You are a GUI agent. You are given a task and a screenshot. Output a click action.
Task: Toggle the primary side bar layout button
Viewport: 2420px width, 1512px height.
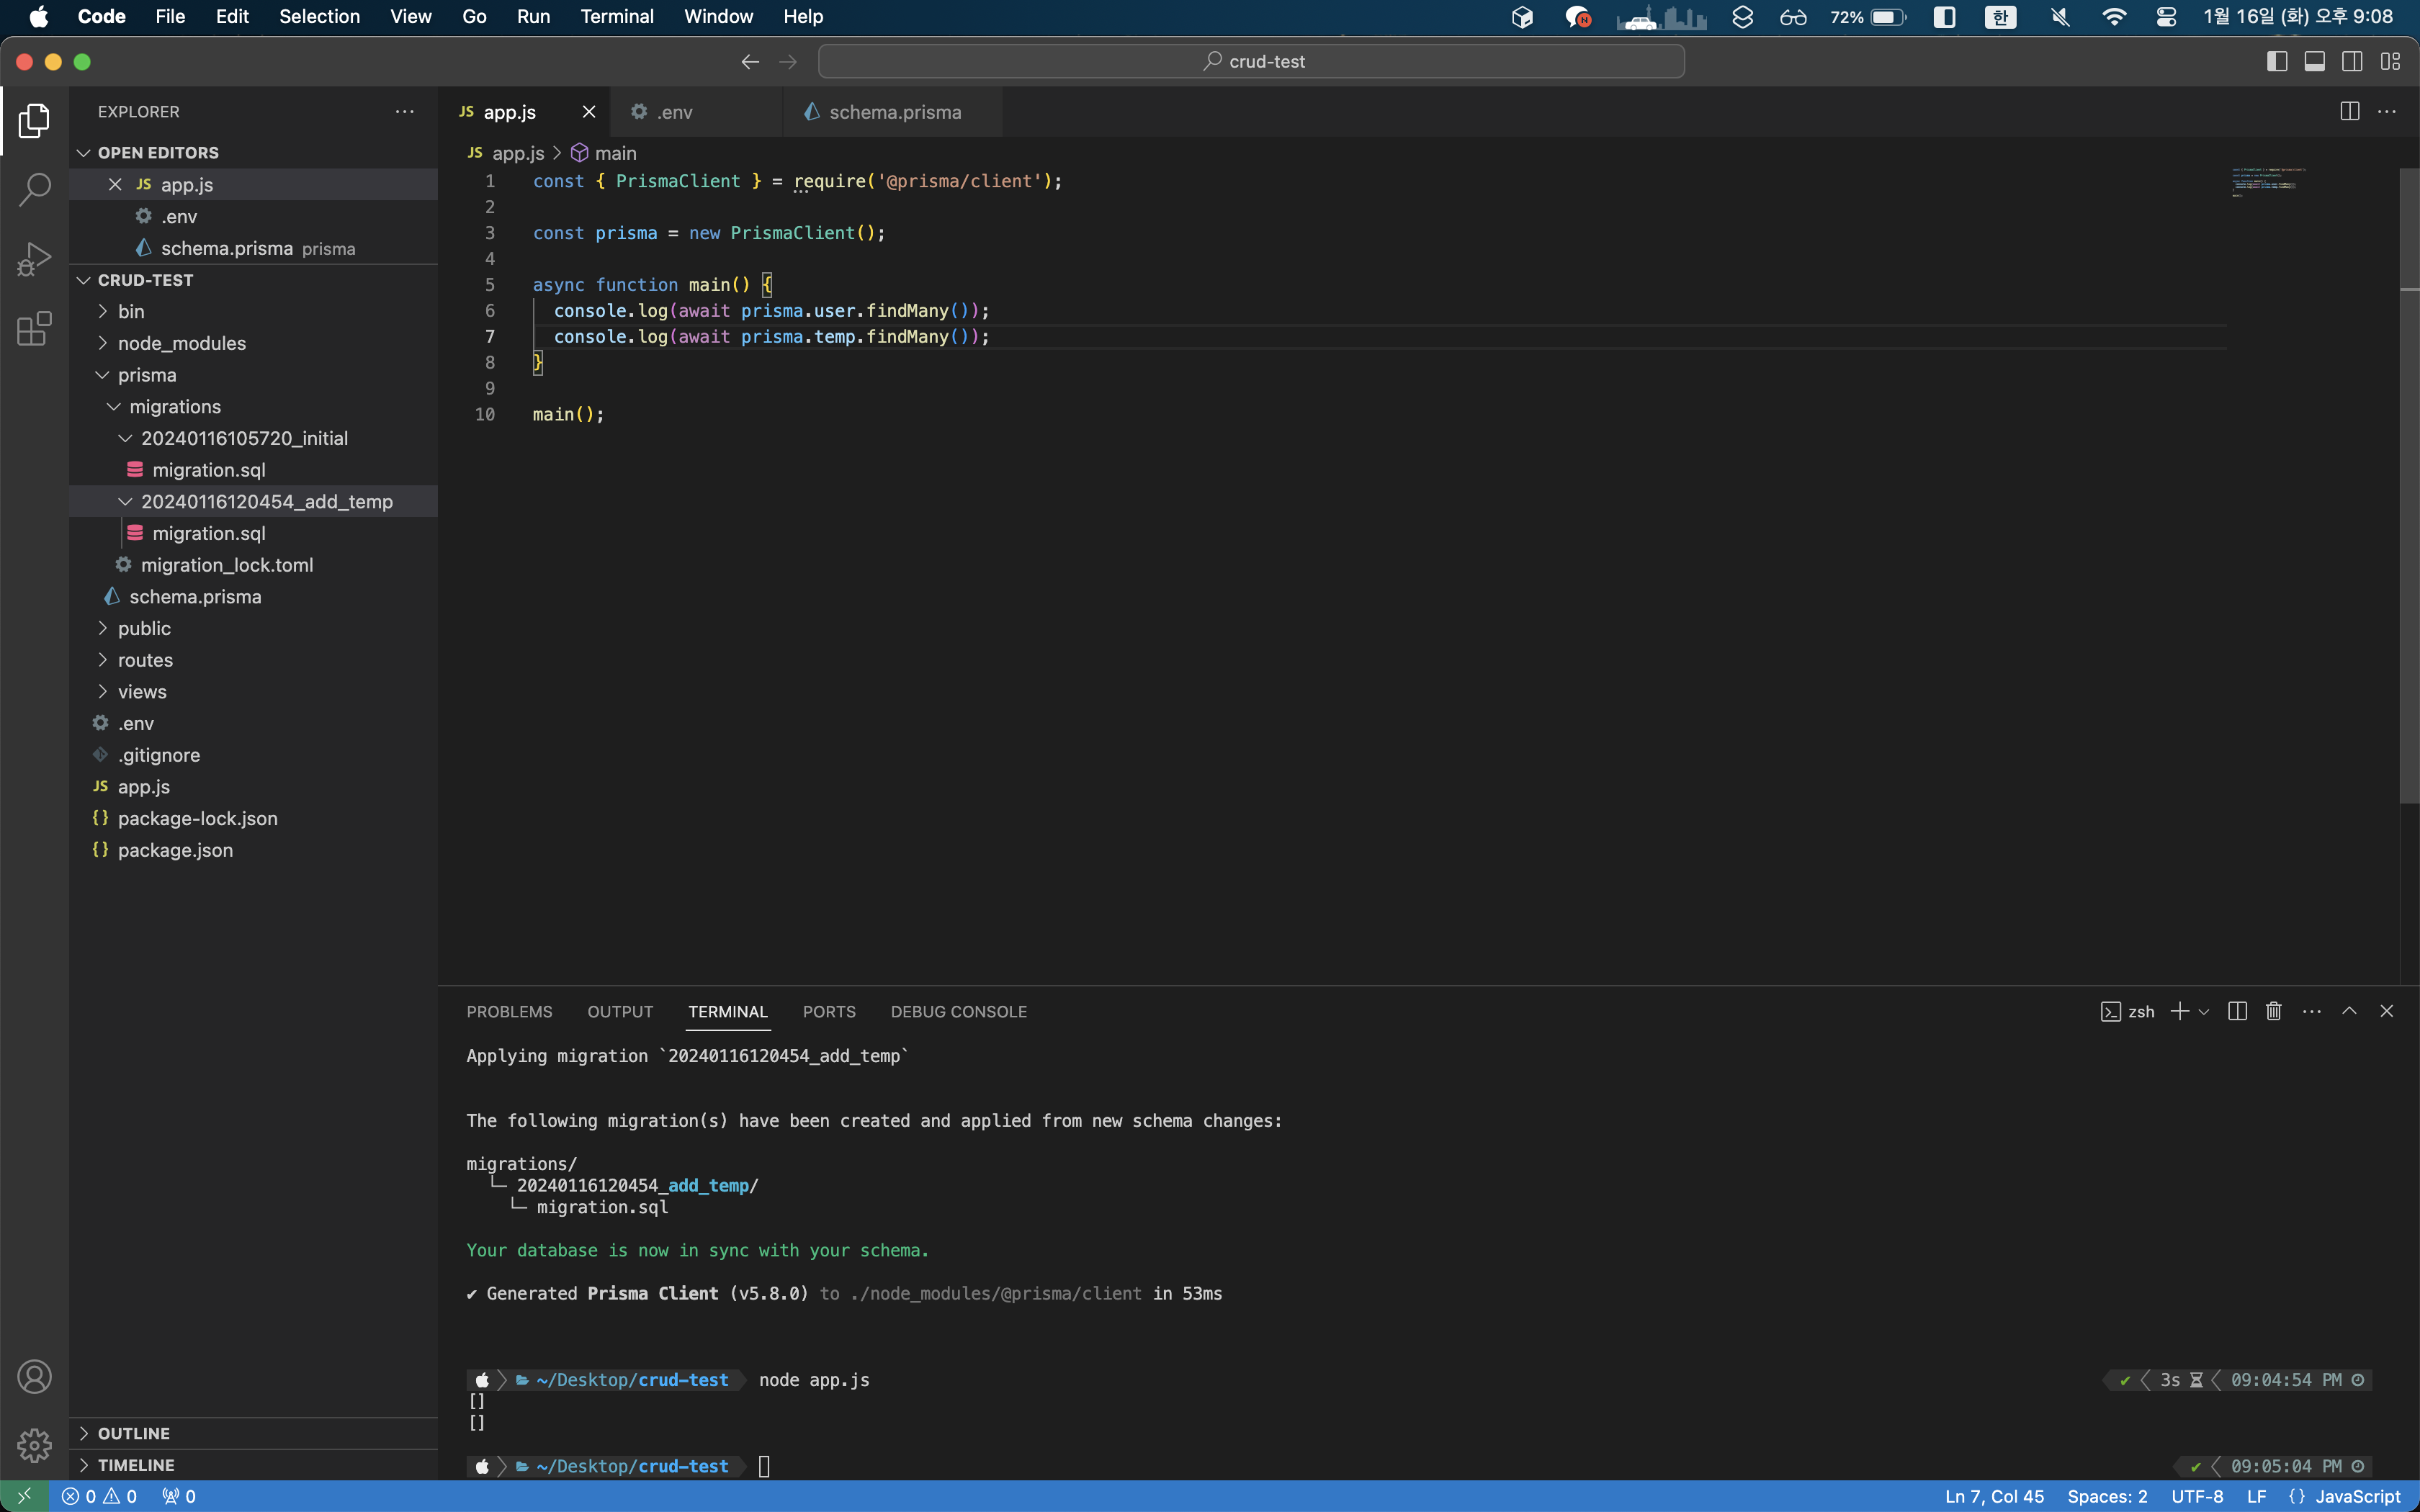coord(2277,62)
